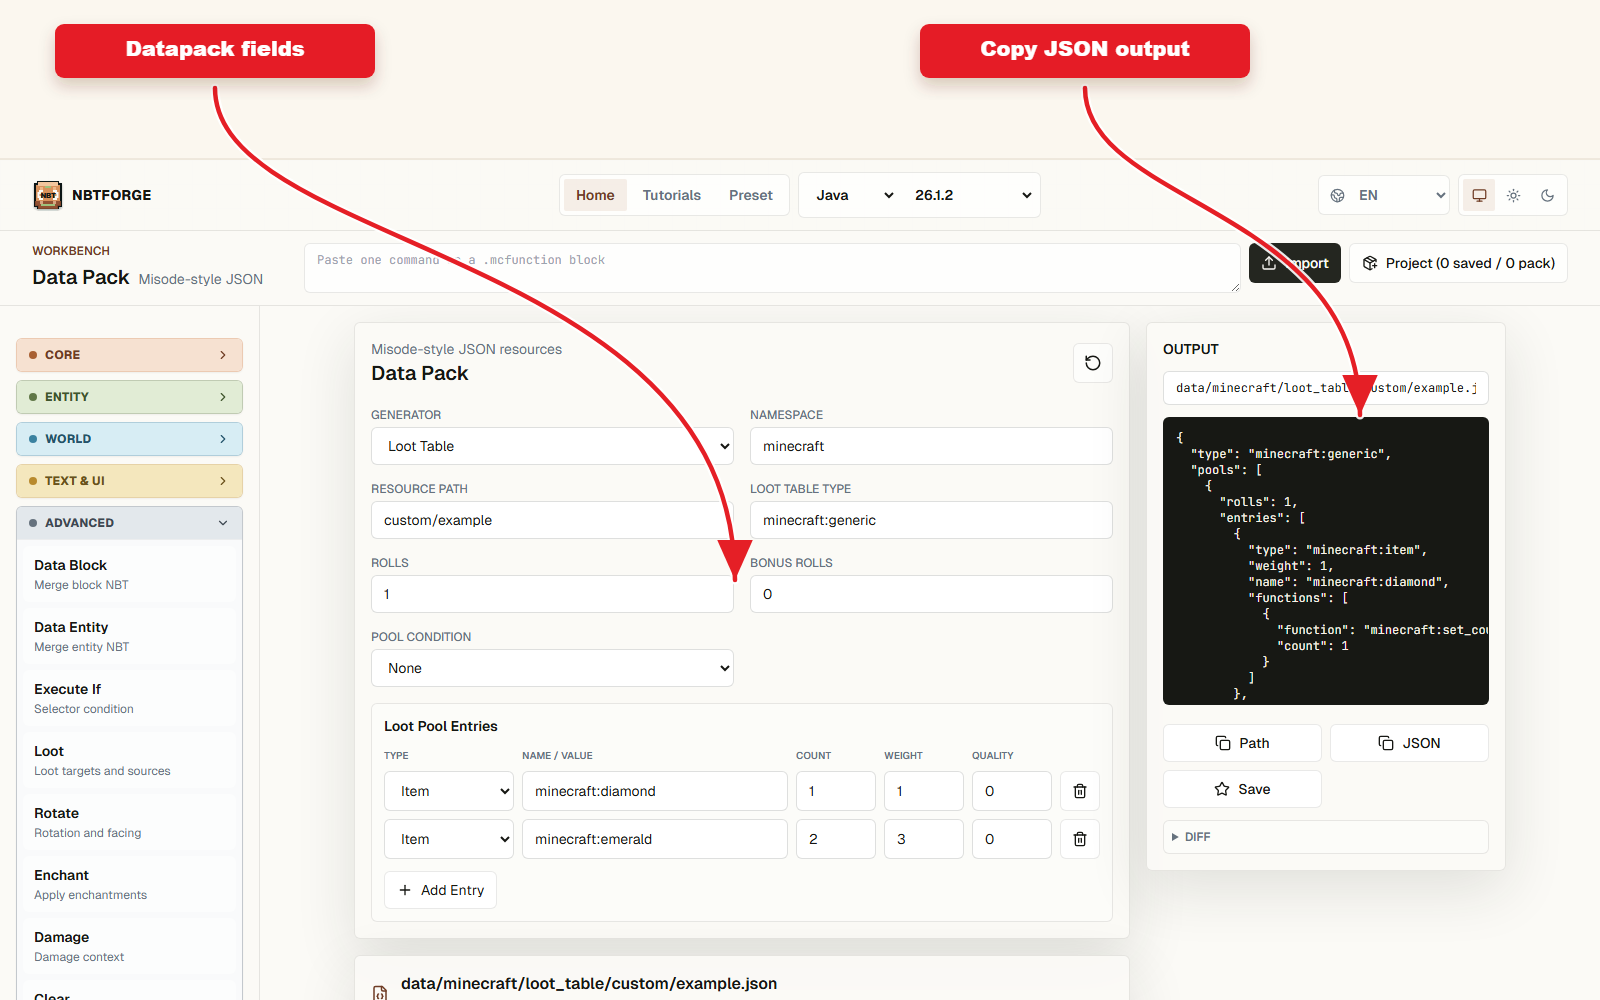Viewport: 1600px width, 1000px height.
Task: Delete the minecraft:diamond loot entry
Action: click(1080, 791)
